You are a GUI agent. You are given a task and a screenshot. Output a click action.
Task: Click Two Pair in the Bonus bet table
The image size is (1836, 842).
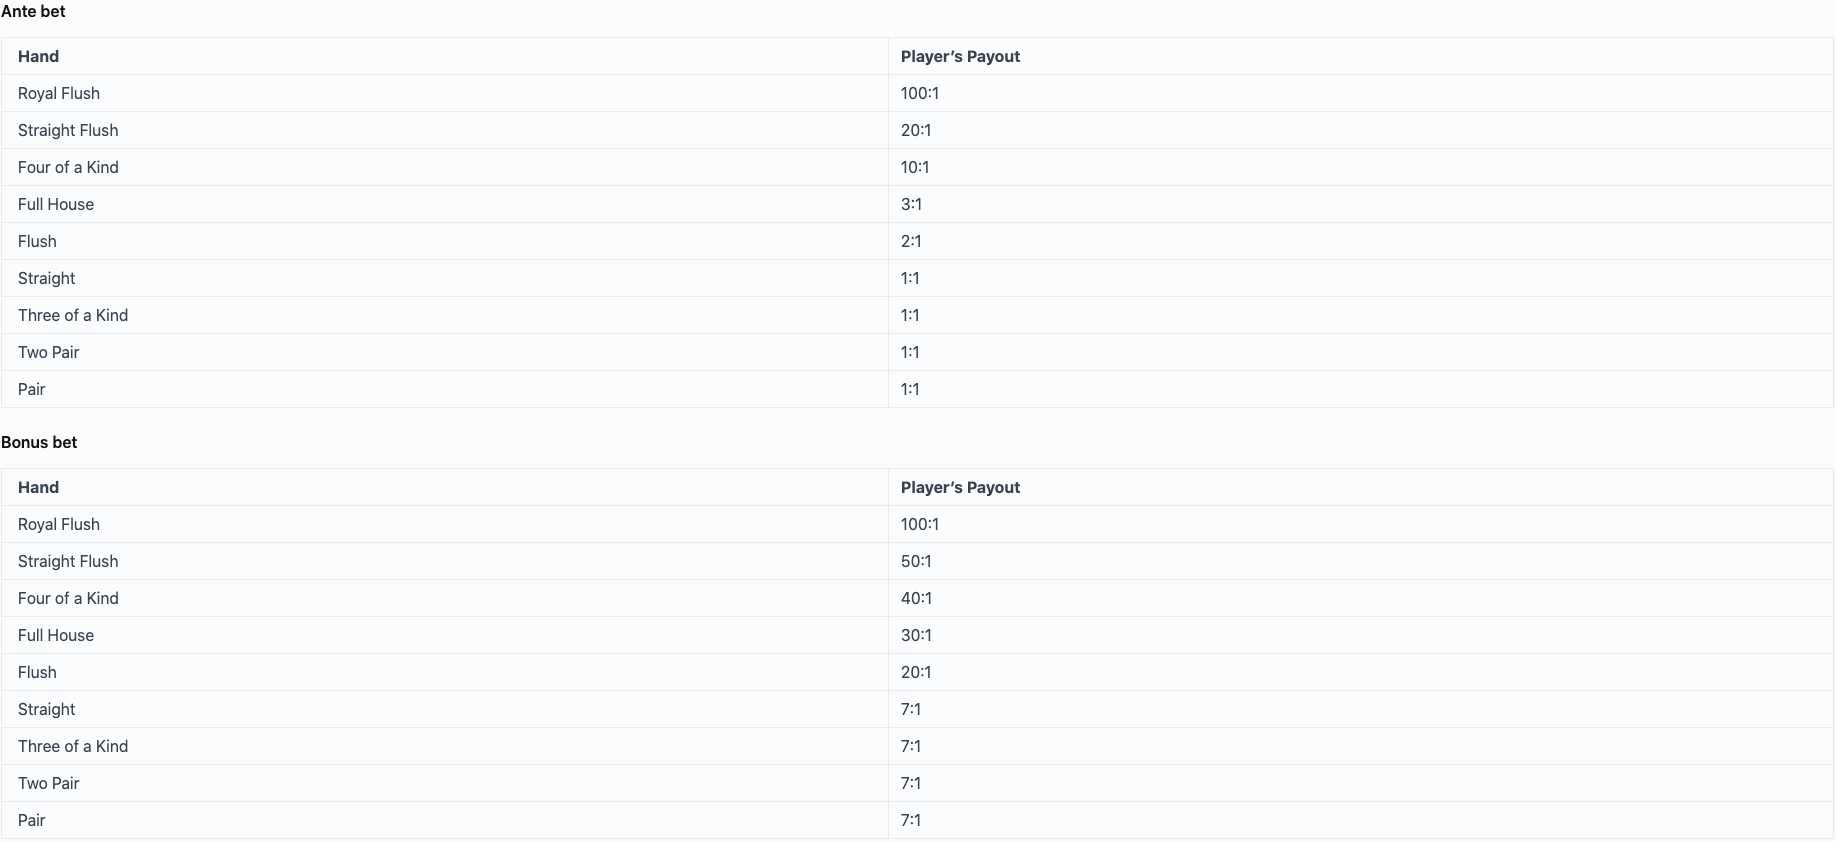pos(48,783)
